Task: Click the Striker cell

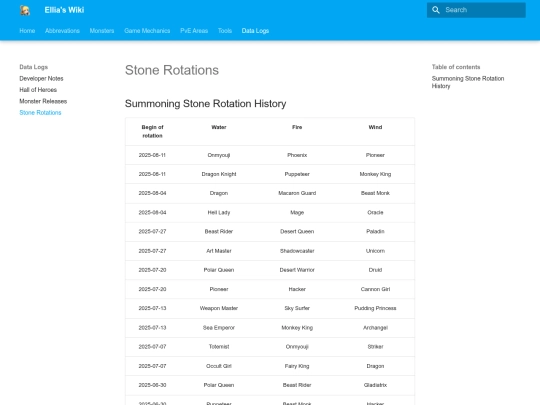Action: pos(375,346)
